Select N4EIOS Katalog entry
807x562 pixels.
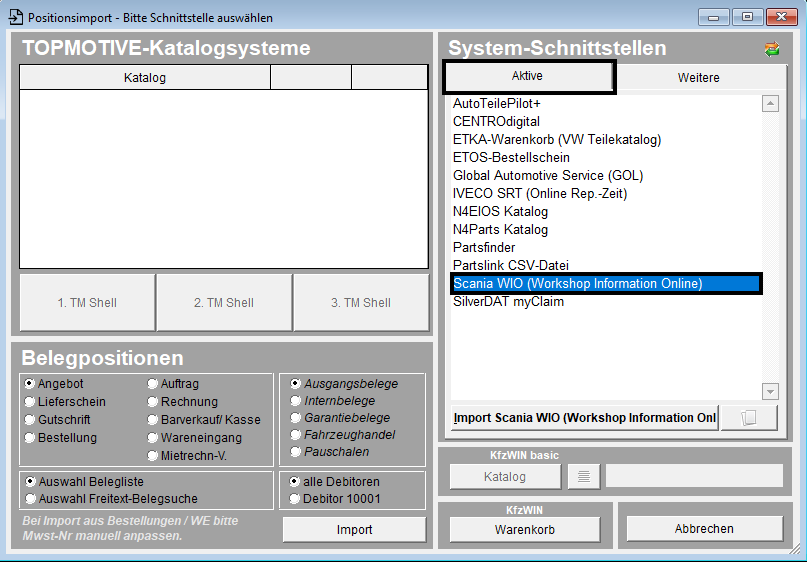(606, 212)
